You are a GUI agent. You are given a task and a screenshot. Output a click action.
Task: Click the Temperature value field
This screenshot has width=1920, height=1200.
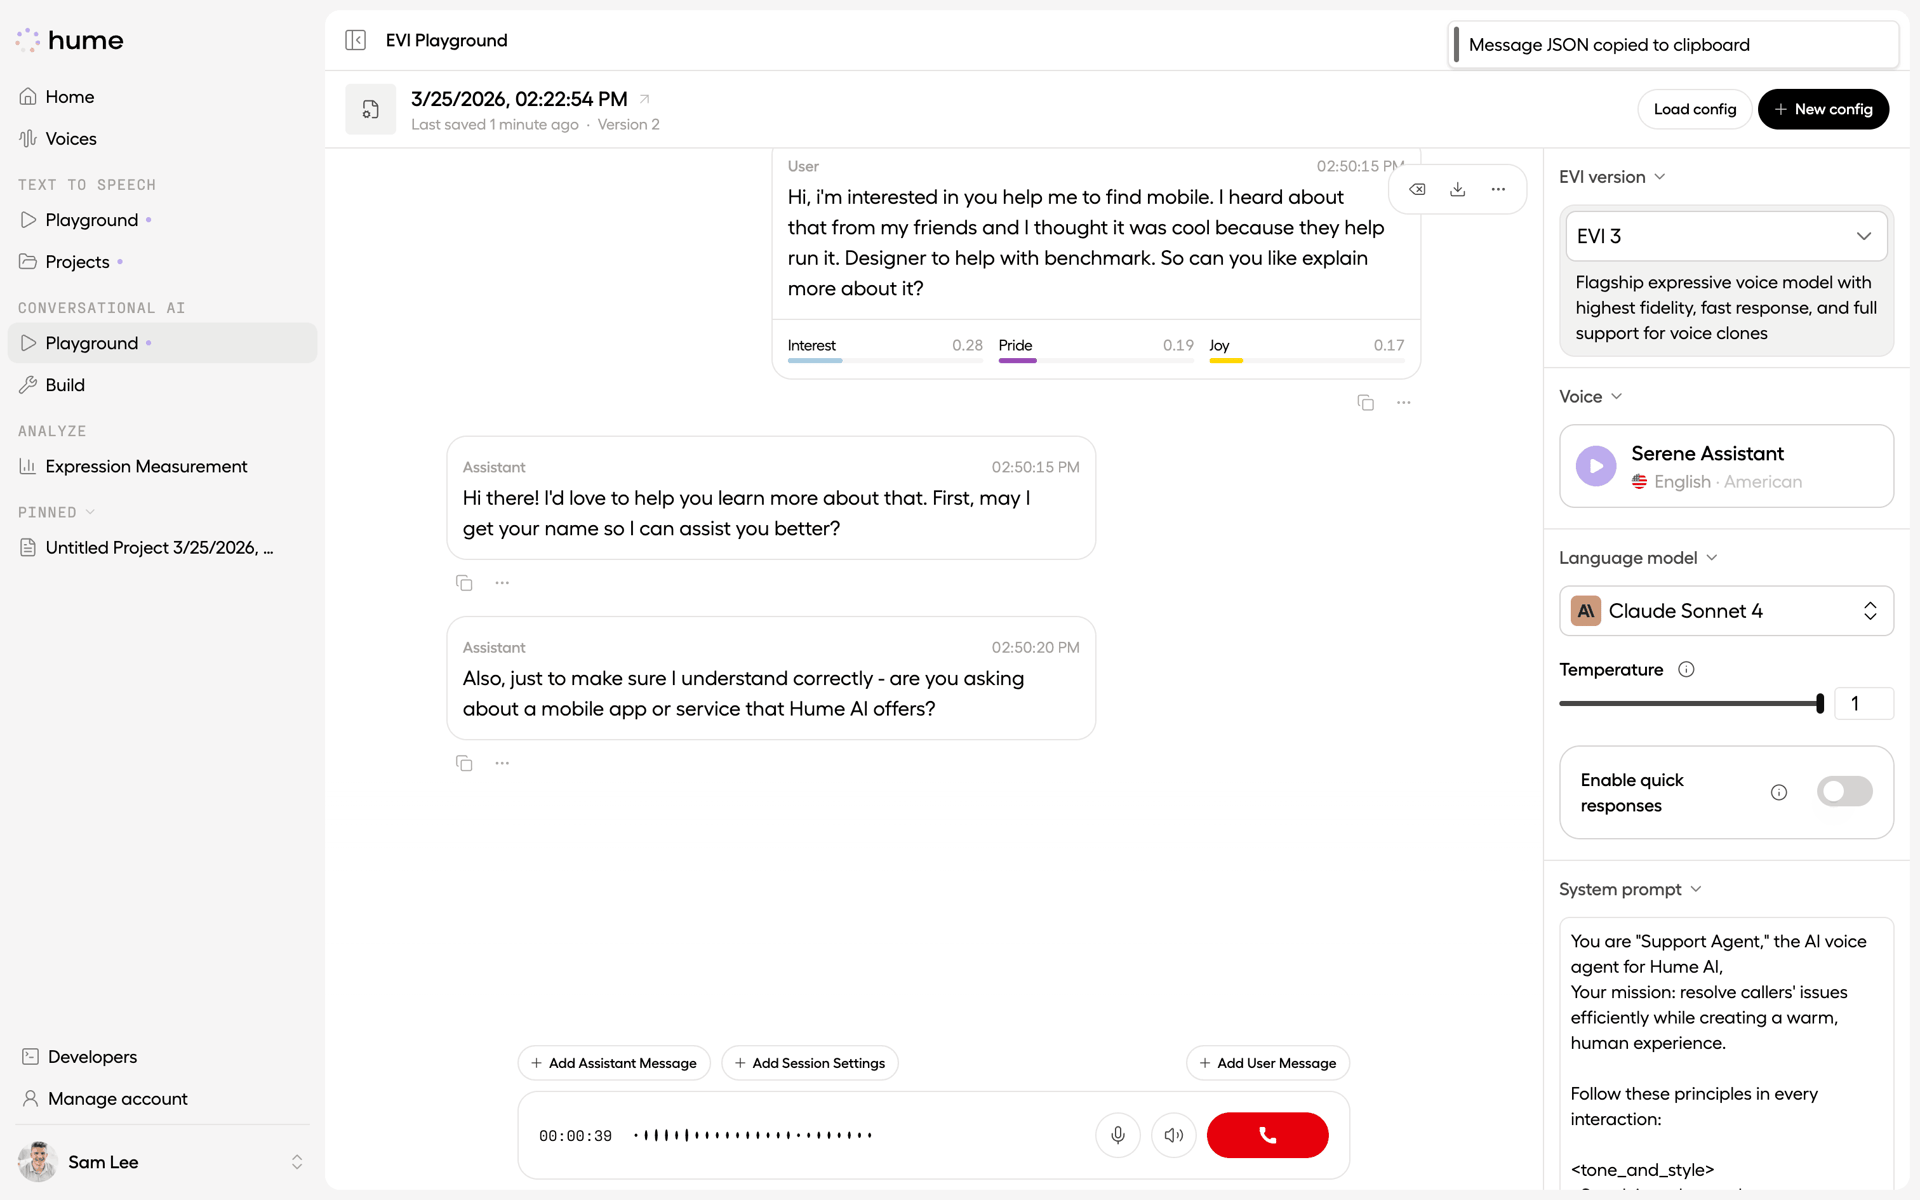1863,703
